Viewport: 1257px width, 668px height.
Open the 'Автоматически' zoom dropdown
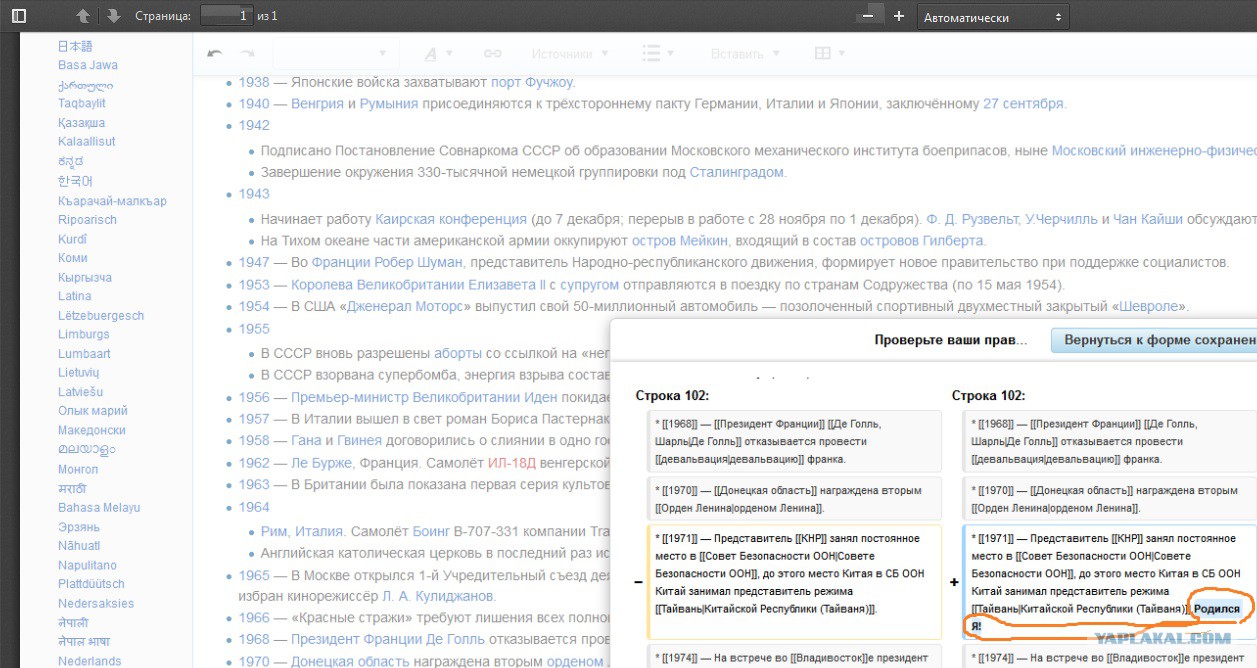(993, 17)
